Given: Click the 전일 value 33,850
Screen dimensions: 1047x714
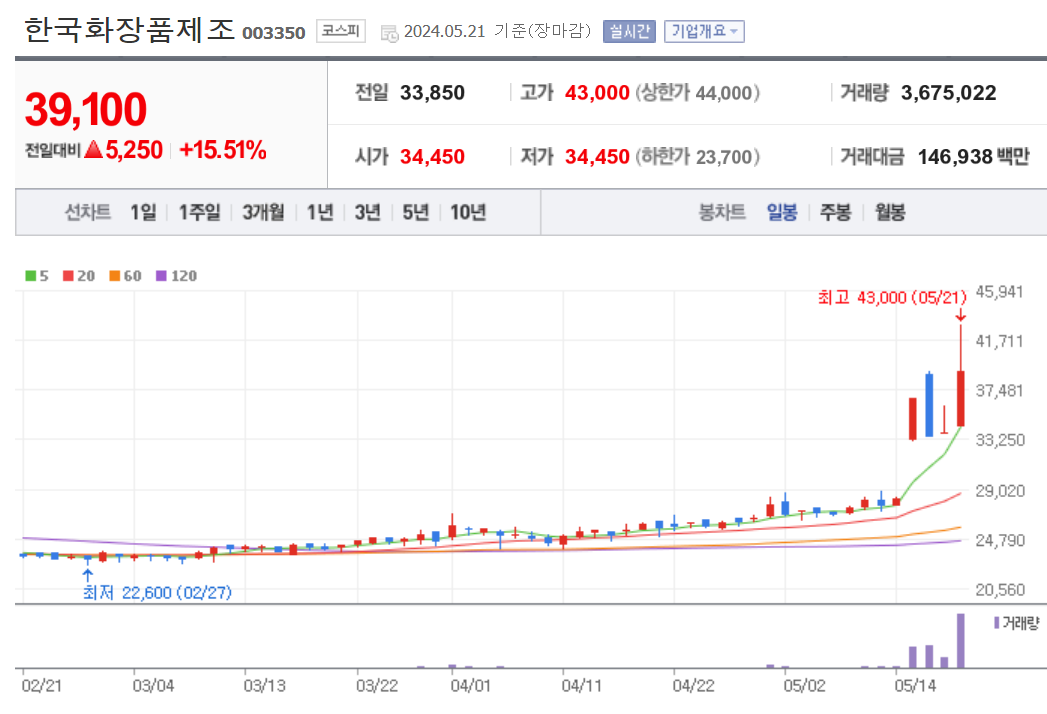Looking at the screenshot, I should (x=432, y=92).
